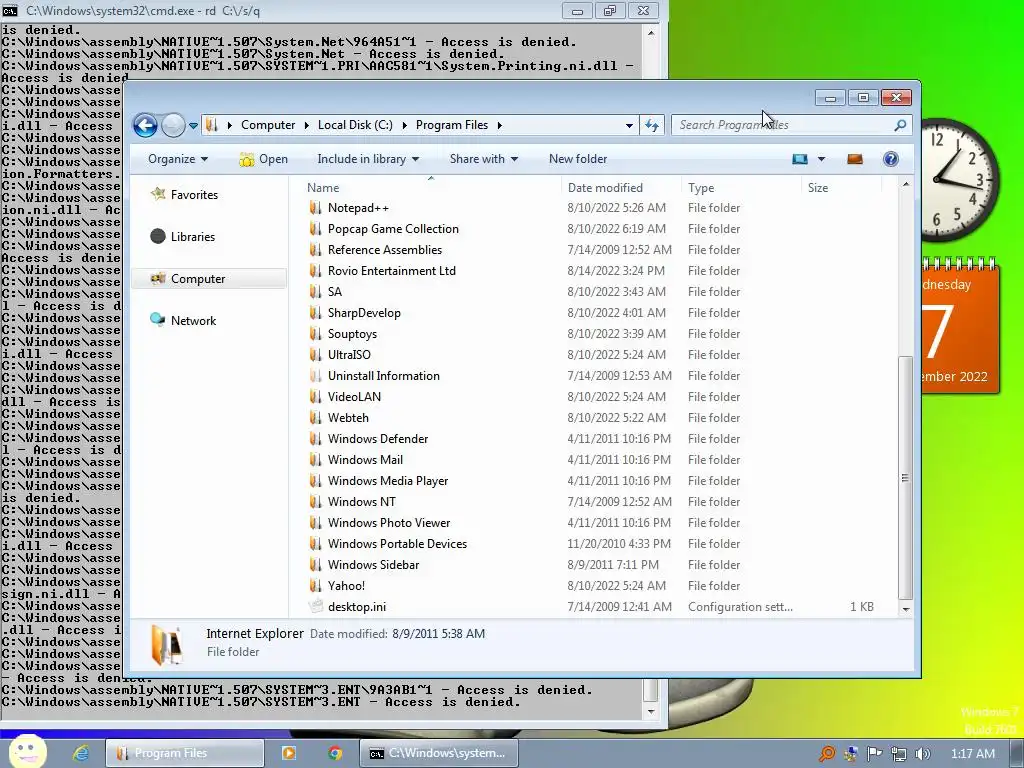Click Computer in the address breadcrumb
This screenshot has width=1024, height=768.
[x=268, y=125]
